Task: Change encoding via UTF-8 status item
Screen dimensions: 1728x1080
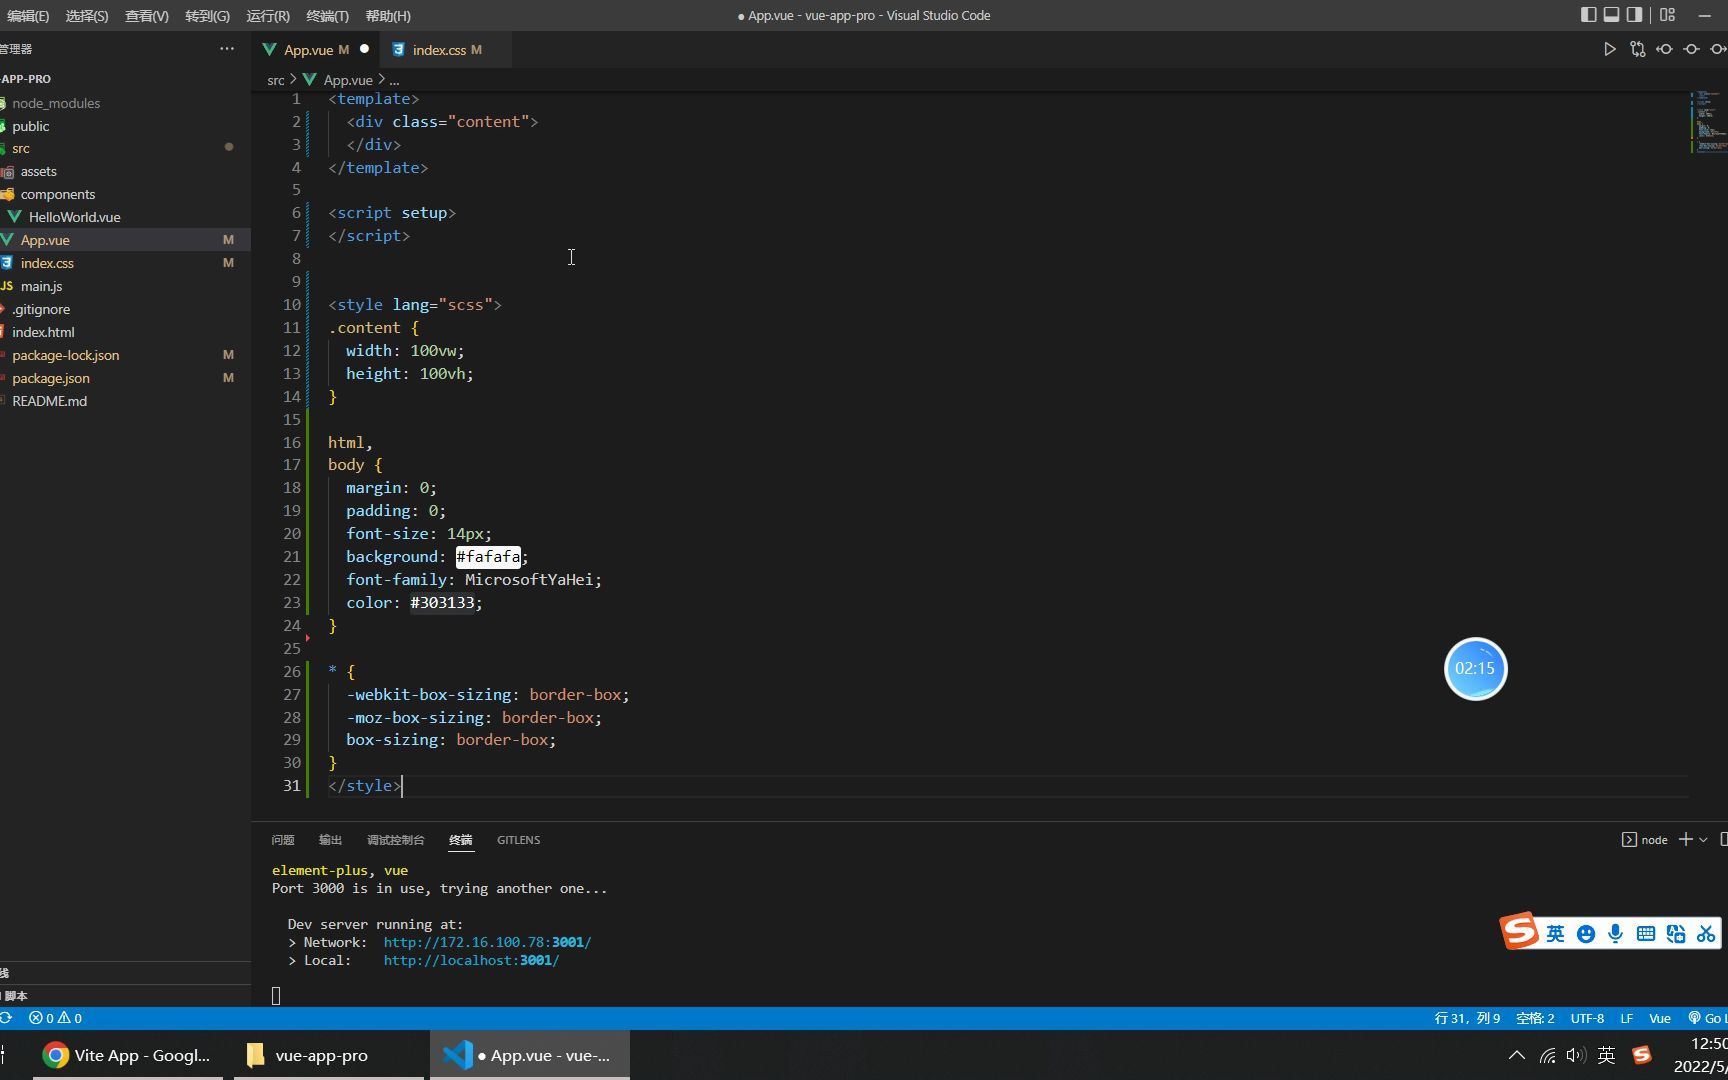Action: pos(1587,1018)
